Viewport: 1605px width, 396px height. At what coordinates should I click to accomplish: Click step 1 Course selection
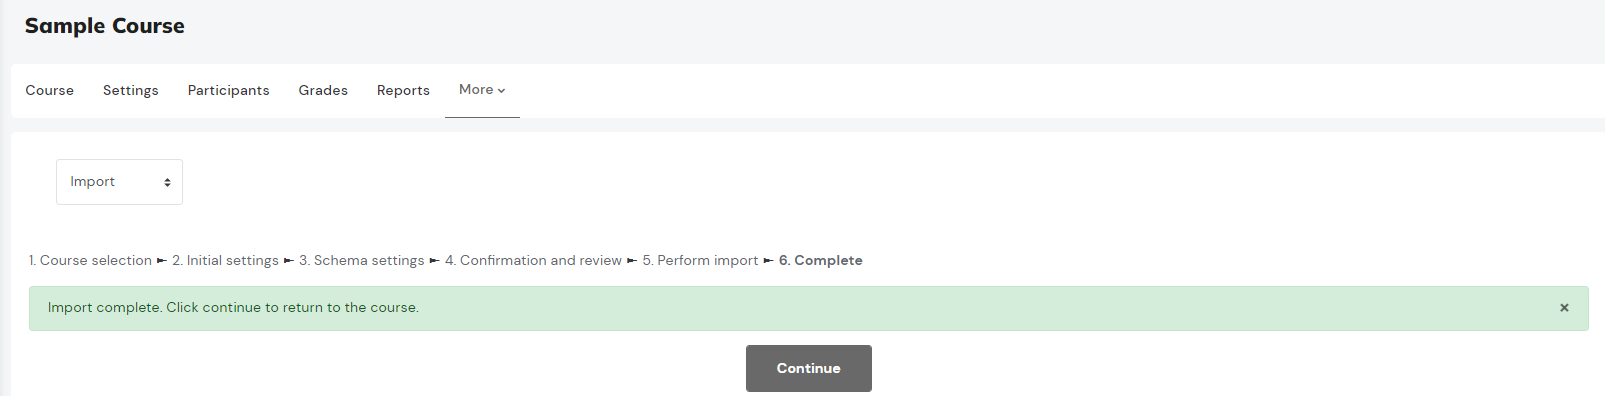pos(90,260)
